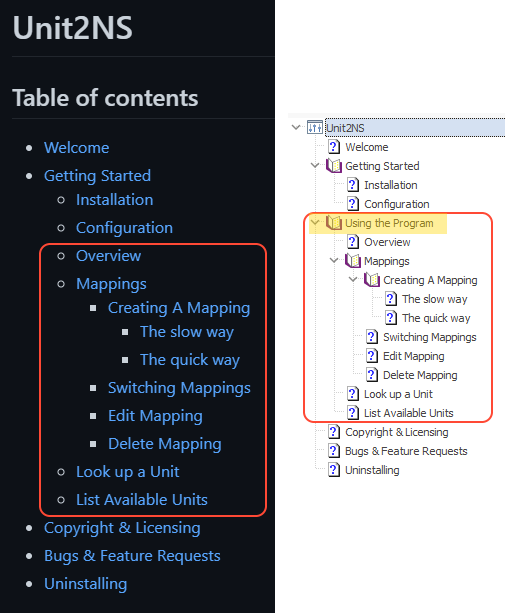Collapse the Unit2NS root tree node
Image resolution: width=505 pixels, height=613 pixels.
coord(296,127)
